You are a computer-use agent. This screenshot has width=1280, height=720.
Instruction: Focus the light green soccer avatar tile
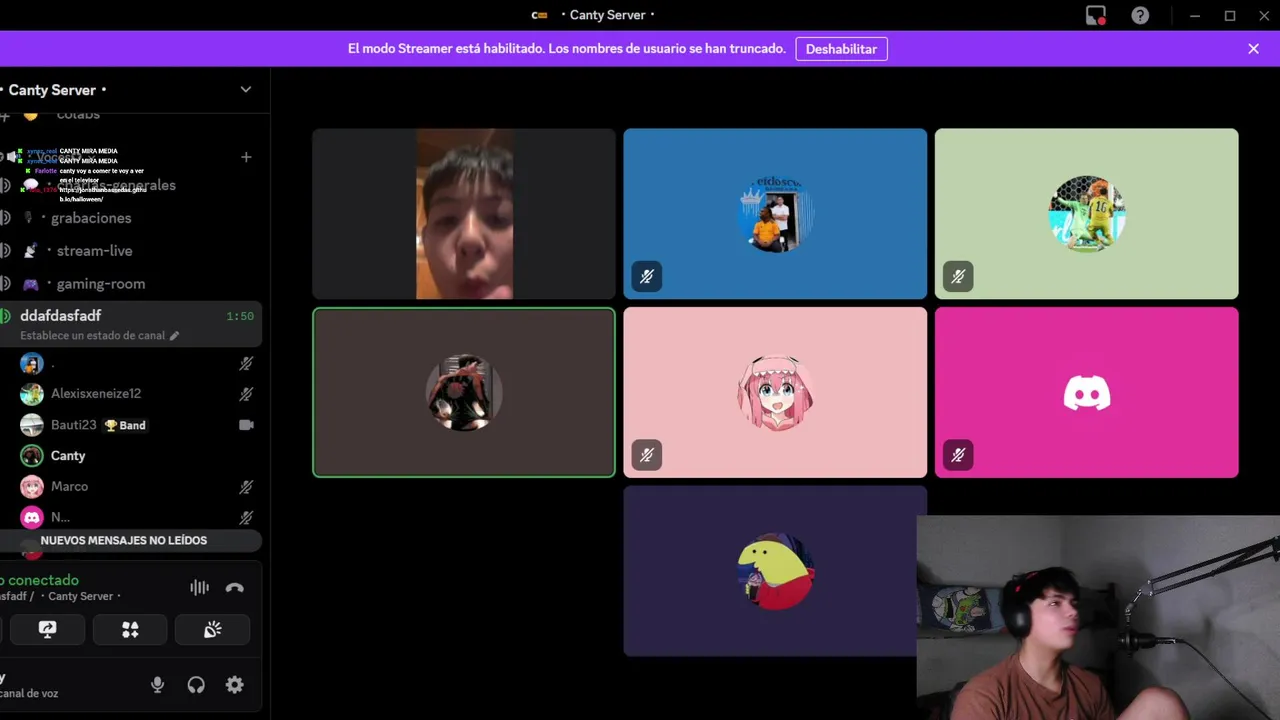point(1086,214)
